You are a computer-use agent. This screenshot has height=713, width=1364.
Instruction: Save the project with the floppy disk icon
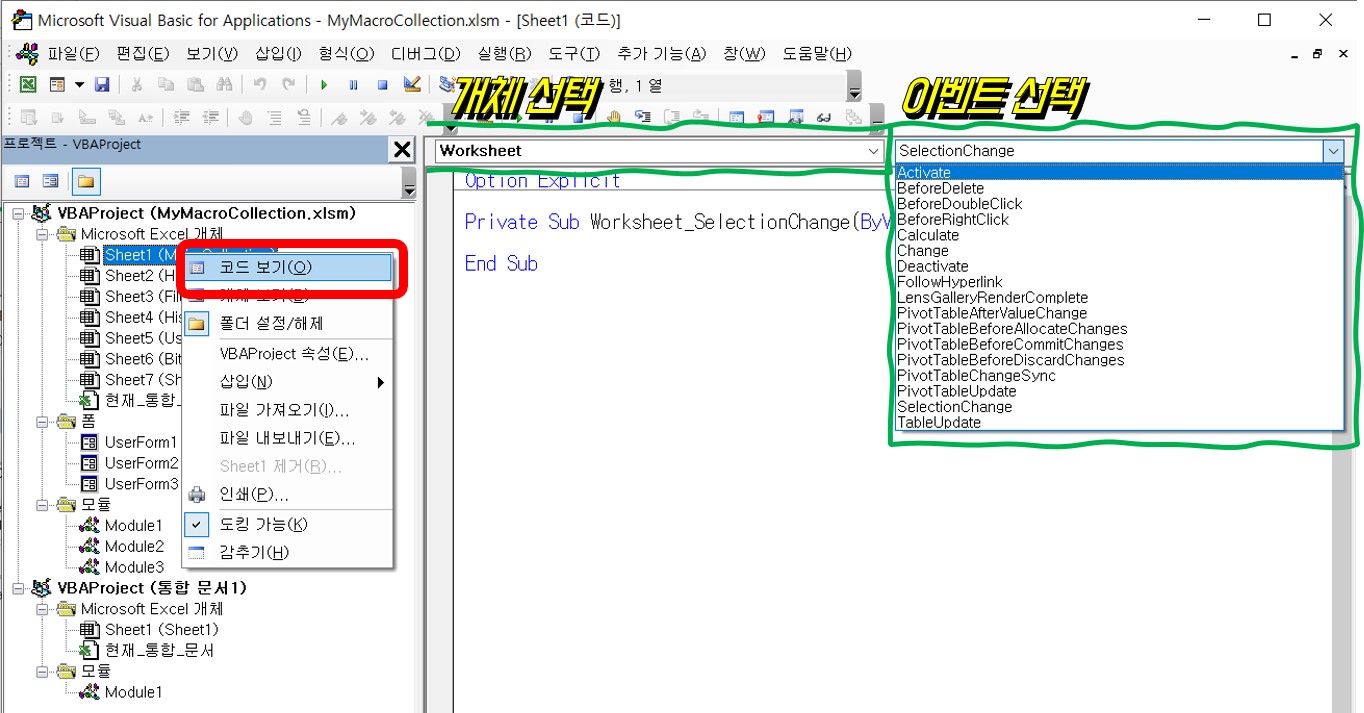pos(102,86)
